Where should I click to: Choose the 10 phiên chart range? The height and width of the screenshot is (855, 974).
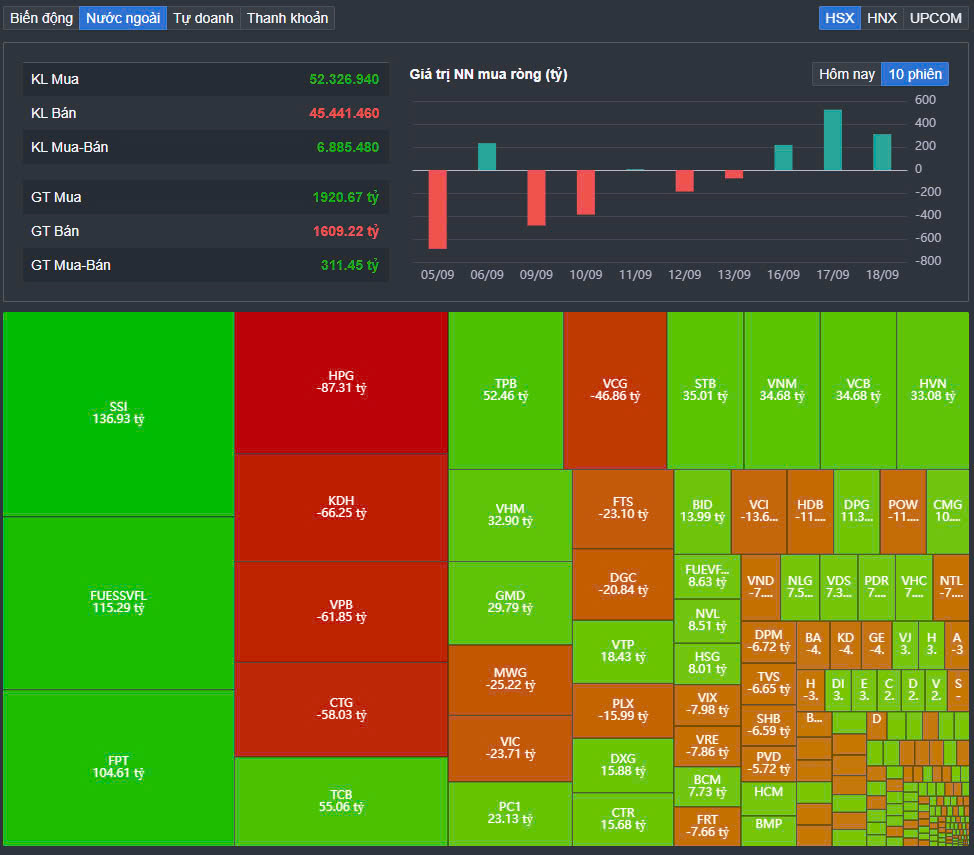tap(915, 74)
